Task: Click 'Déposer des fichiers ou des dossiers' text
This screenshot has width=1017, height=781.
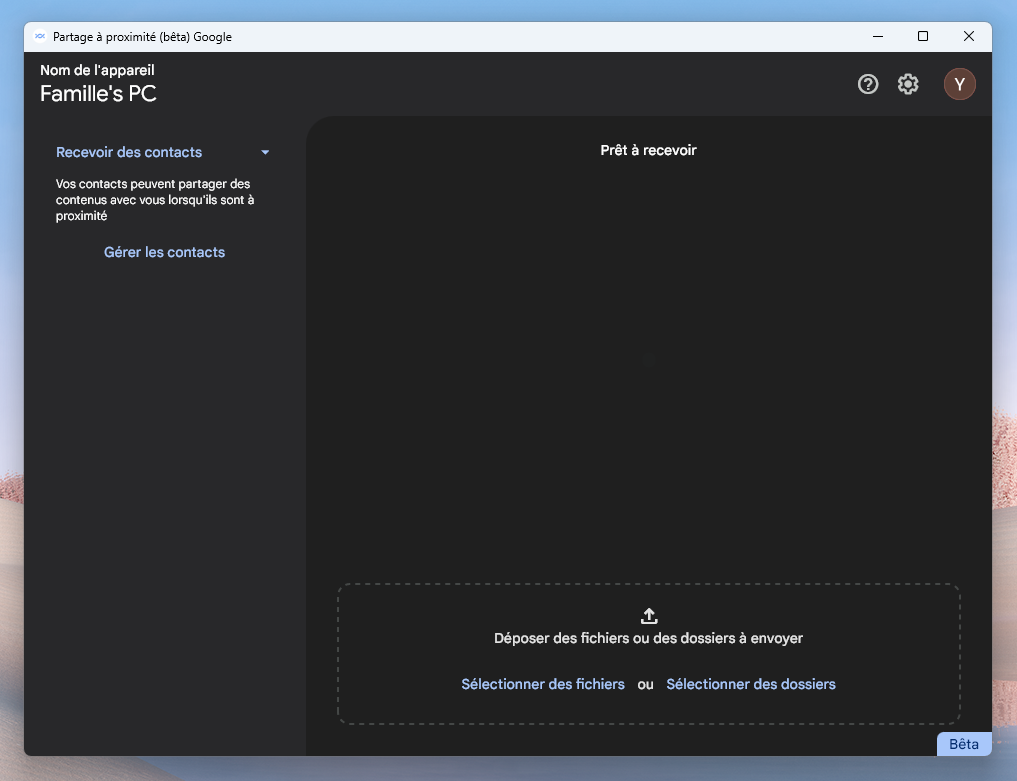Action: click(648, 638)
